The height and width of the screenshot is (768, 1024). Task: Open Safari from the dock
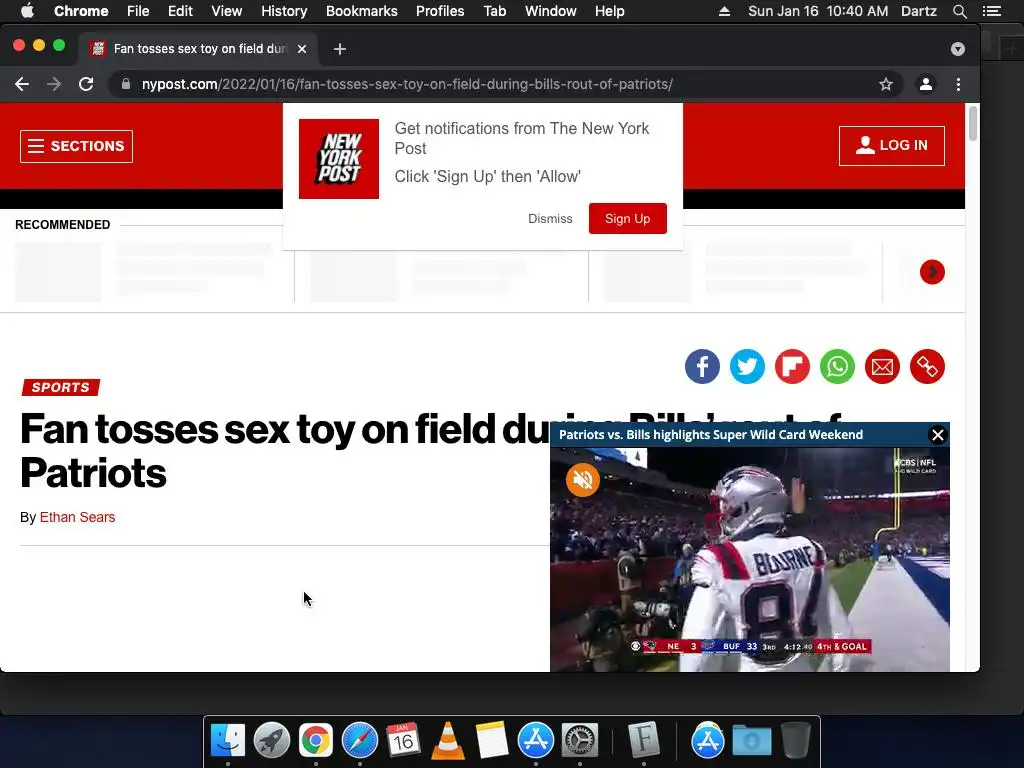(x=360, y=741)
